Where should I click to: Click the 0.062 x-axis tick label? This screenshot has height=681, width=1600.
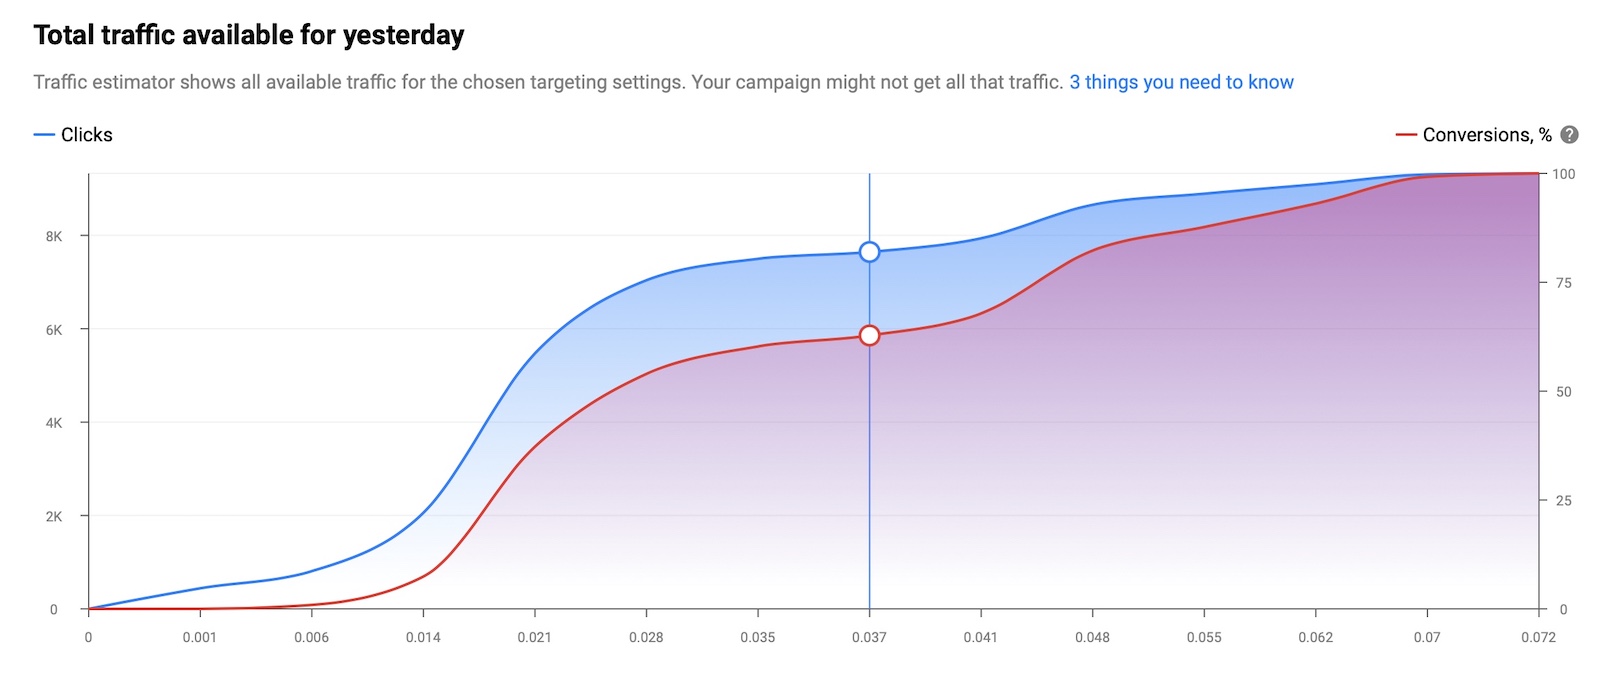coord(1315,637)
